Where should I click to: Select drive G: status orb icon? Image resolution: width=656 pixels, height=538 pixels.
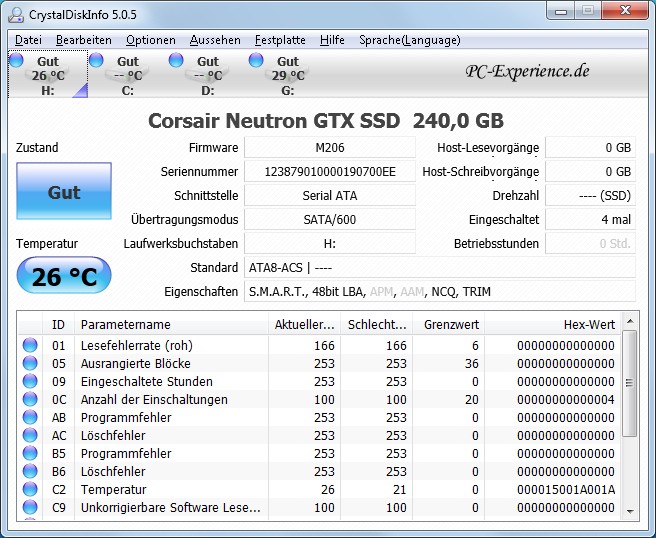[x=256, y=61]
